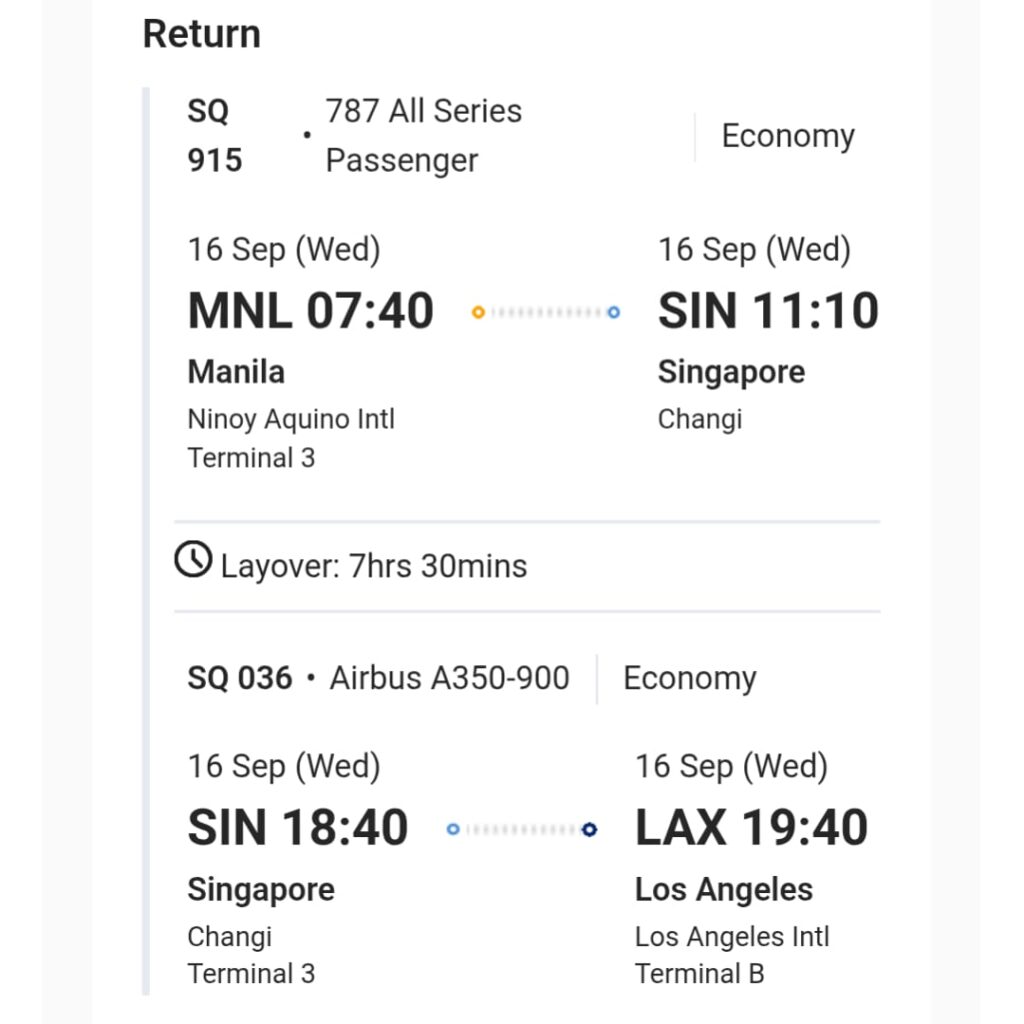Click the light blue dot after SIN 18:40
Viewport: 1024px width, 1024px height.
point(453,829)
